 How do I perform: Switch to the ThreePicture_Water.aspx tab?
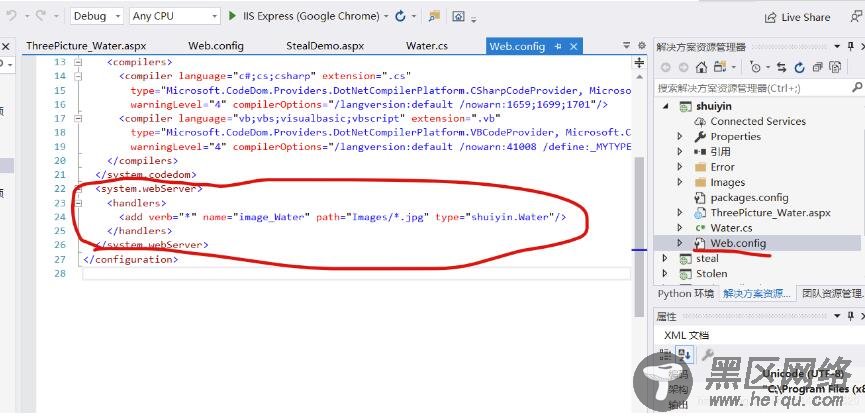(86, 46)
